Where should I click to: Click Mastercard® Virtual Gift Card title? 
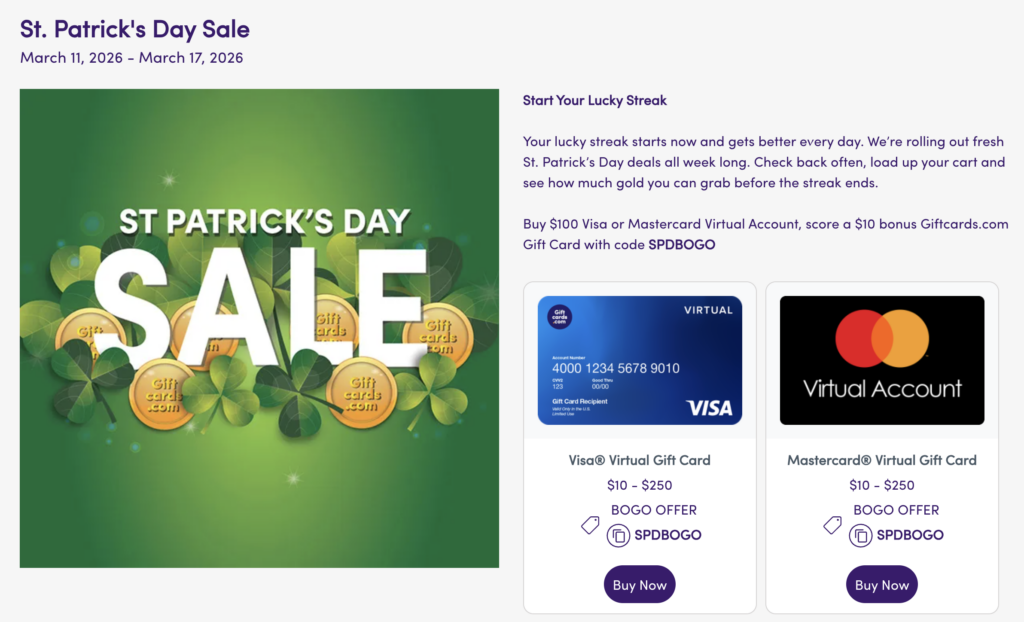[882, 460]
